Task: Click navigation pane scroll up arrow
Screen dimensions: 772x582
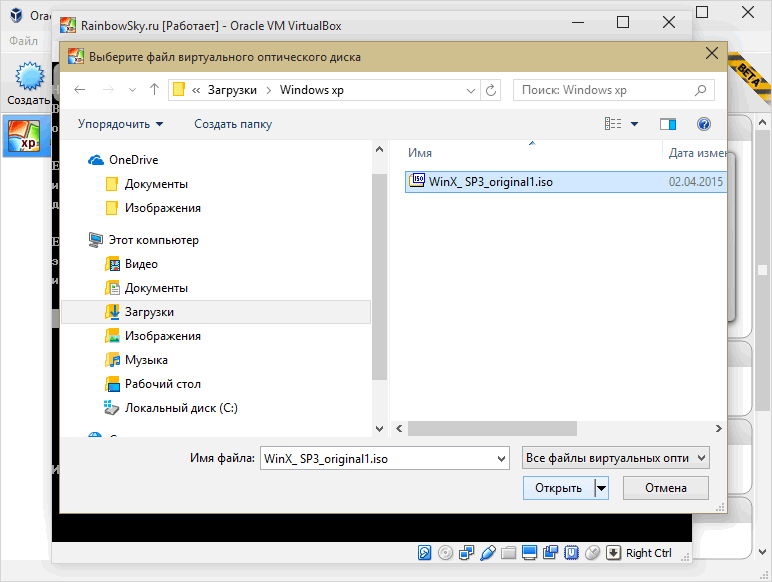Action: 379,149
